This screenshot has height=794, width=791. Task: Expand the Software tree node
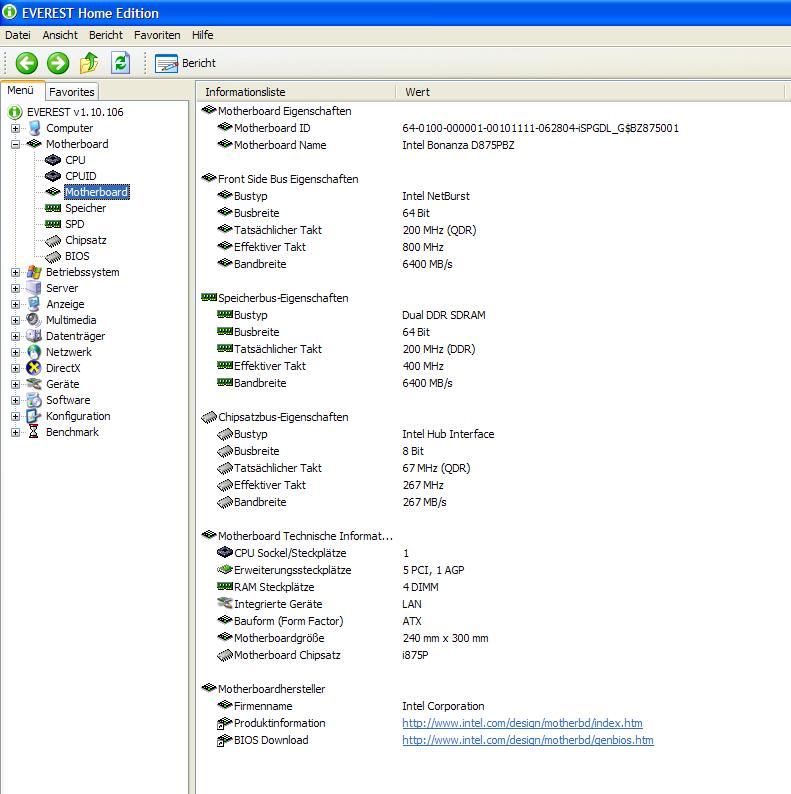point(15,401)
